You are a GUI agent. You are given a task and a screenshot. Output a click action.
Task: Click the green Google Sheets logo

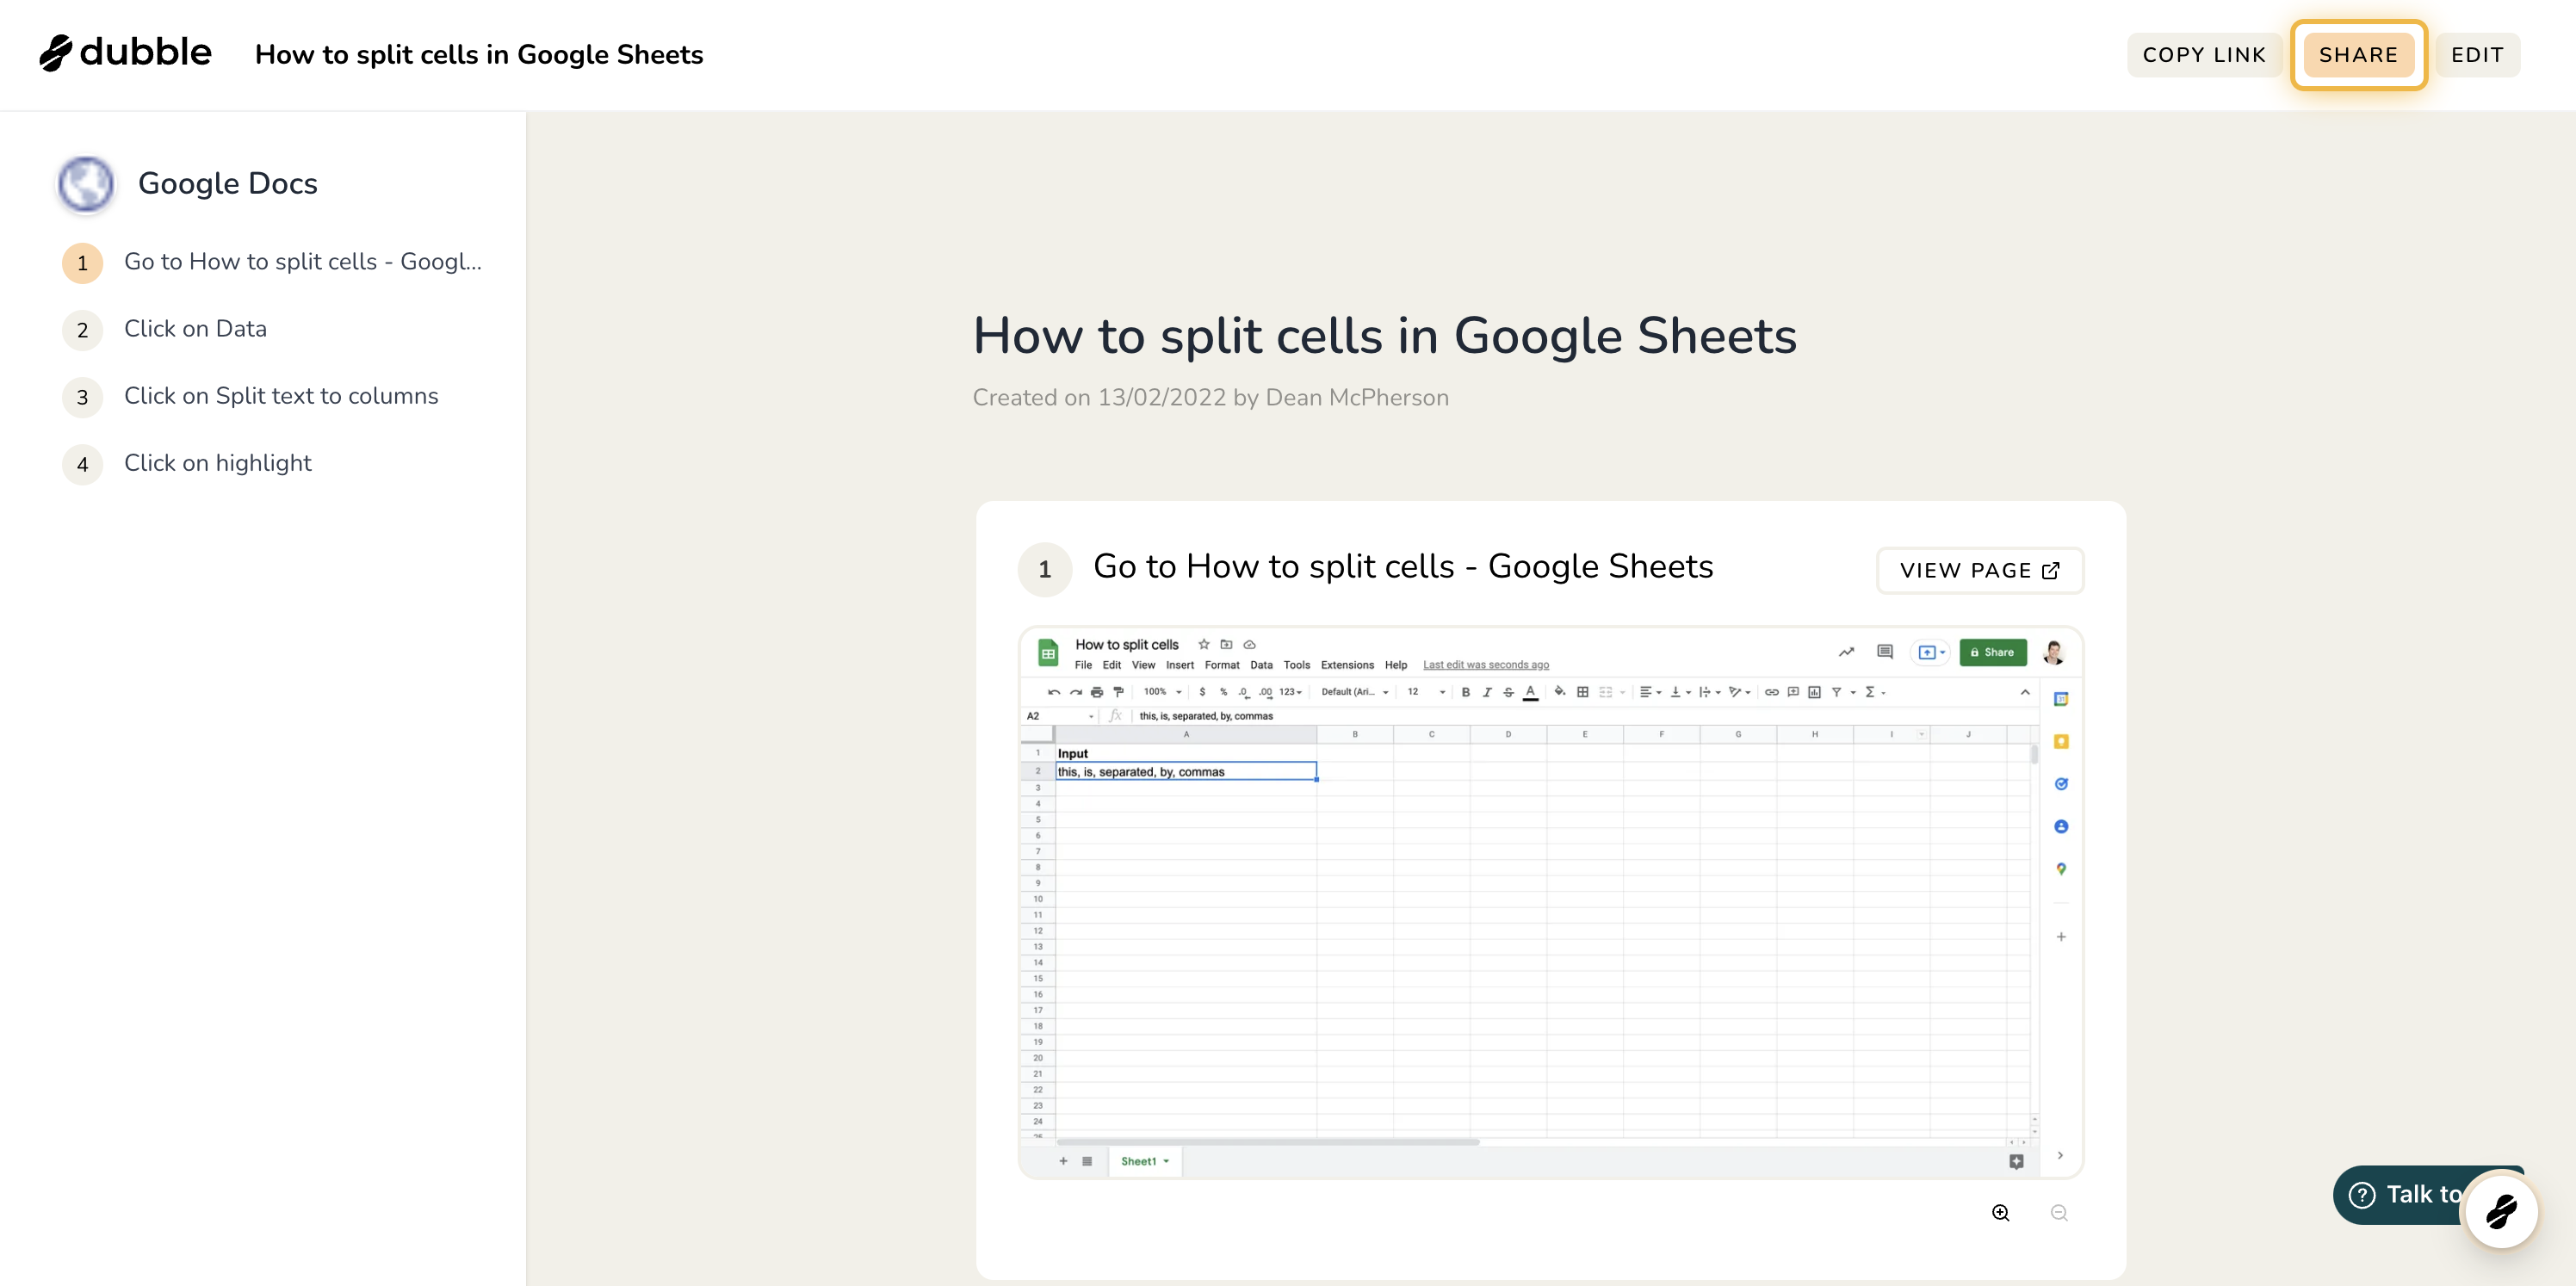(x=1048, y=654)
